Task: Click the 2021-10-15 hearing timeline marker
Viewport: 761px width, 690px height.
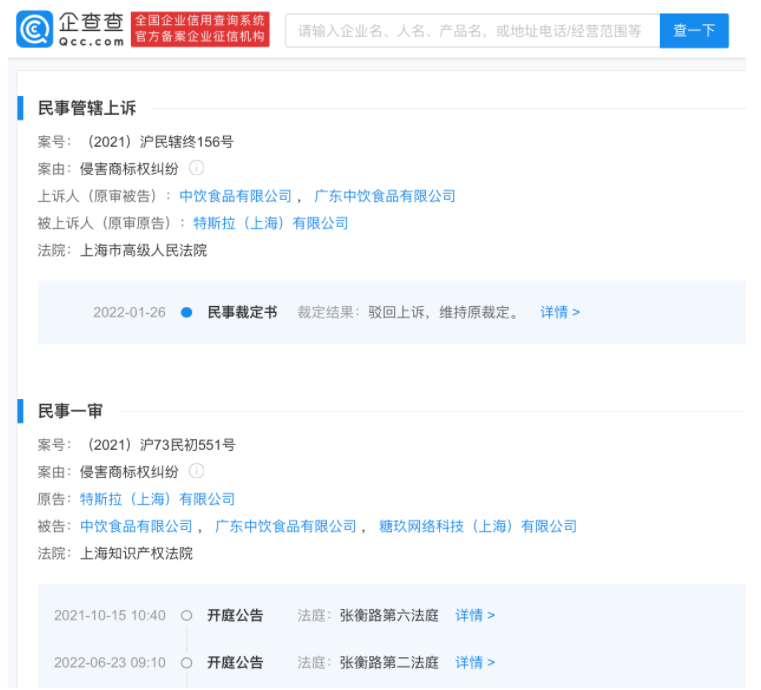Action: 187,615
